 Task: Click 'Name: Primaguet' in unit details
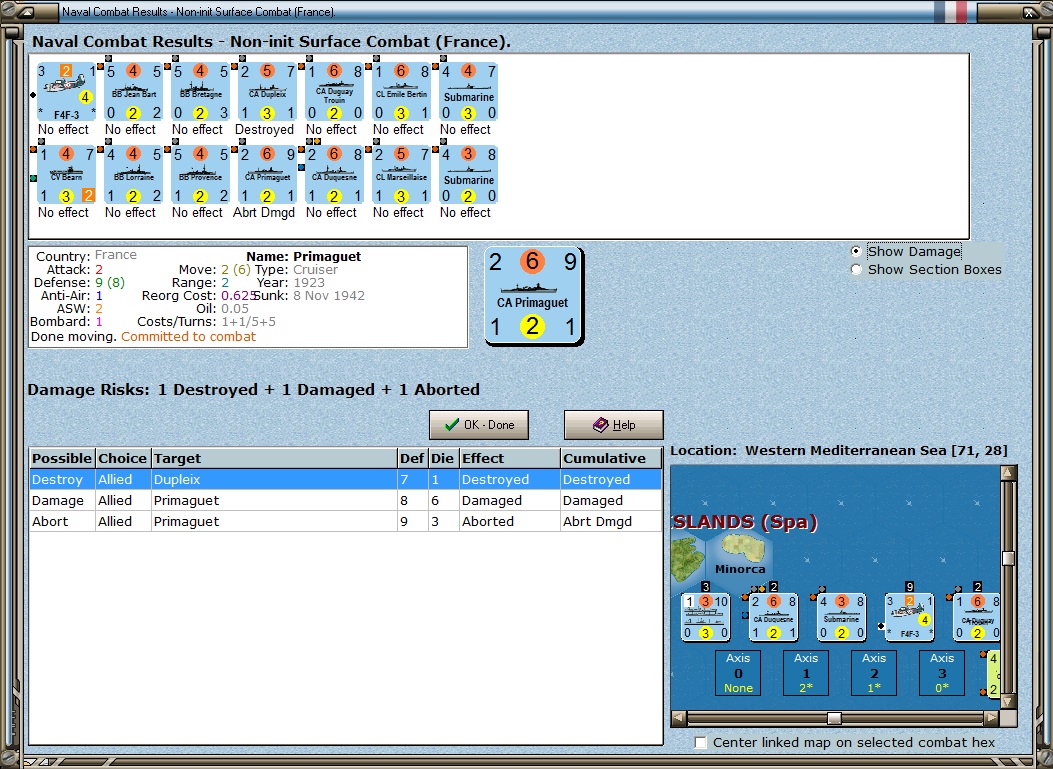tap(304, 257)
